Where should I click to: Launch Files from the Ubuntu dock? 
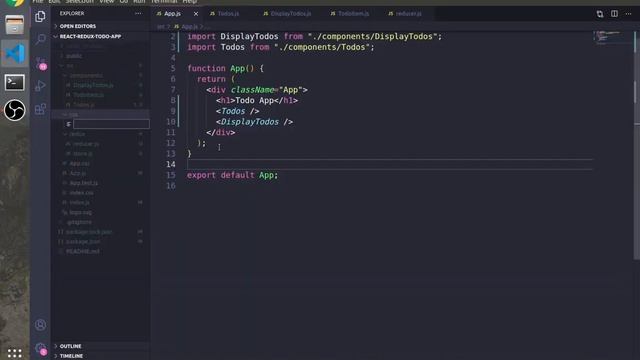click(15, 24)
